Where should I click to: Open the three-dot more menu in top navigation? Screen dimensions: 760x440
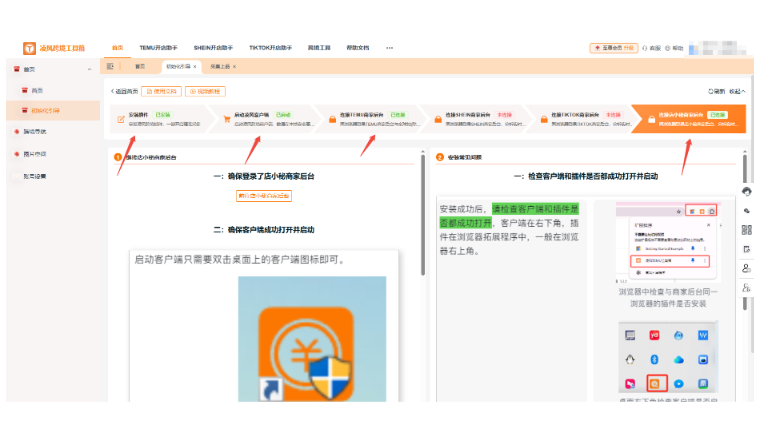(x=389, y=47)
